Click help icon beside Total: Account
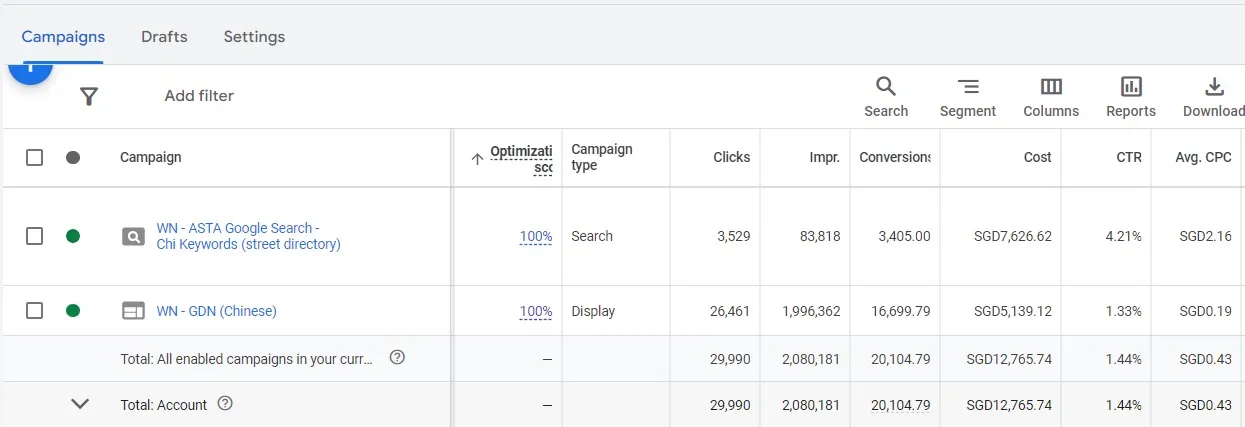1245x427 pixels. click(225, 404)
